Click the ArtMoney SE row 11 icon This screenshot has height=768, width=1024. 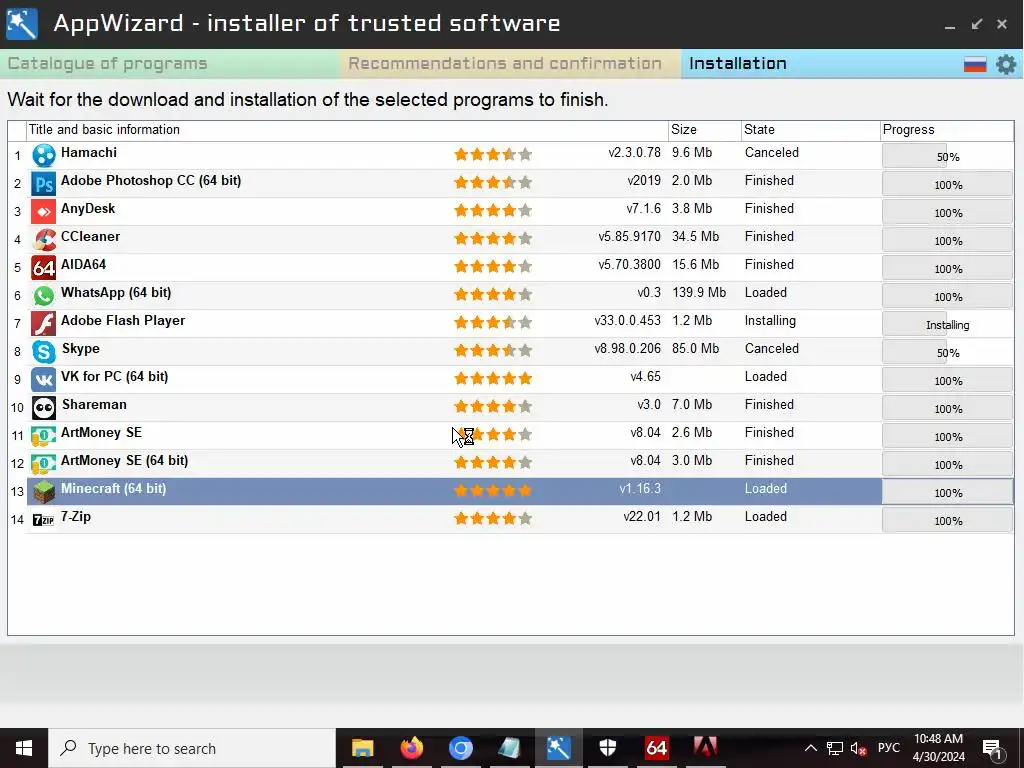click(x=44, y=436)
